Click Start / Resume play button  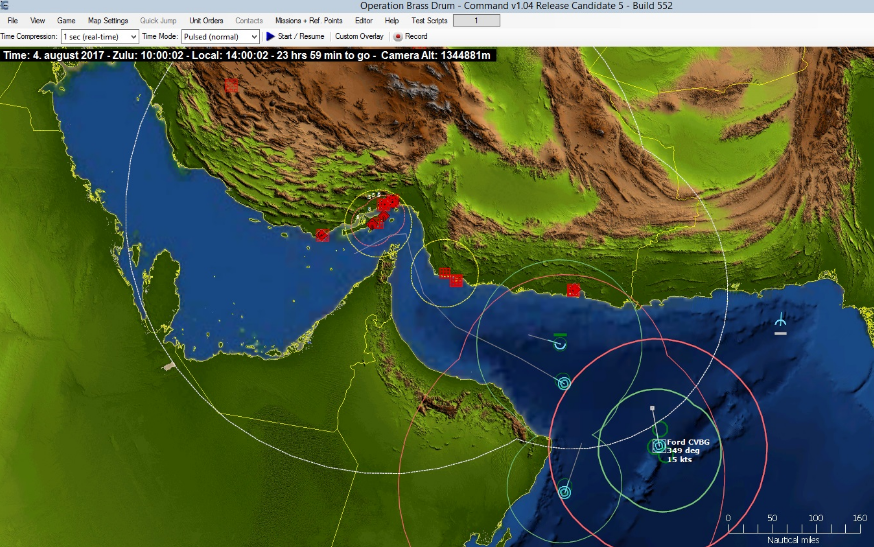(295, 36)
